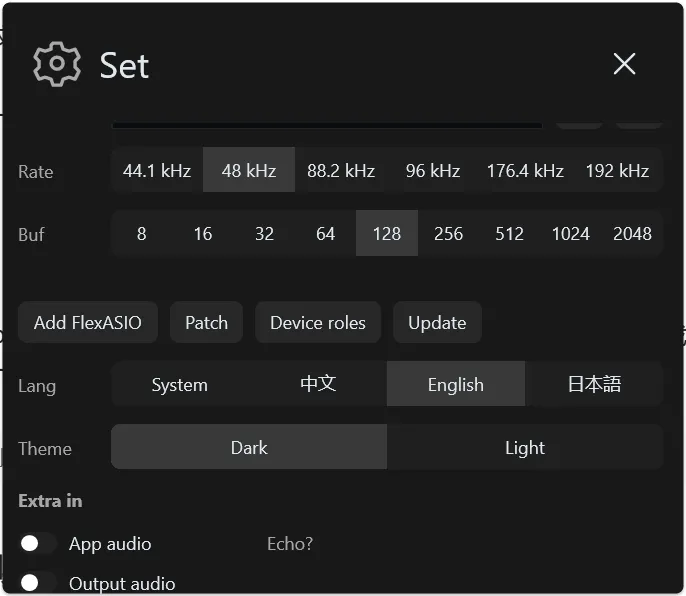Set buffer size to 64
The width and height of the screenshot is (686, 596).
pos(326,233)
